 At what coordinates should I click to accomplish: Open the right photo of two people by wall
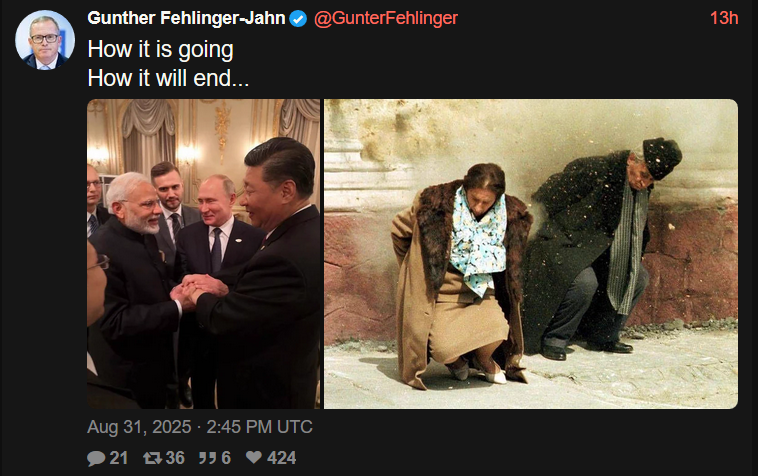[x=531, y=254]
